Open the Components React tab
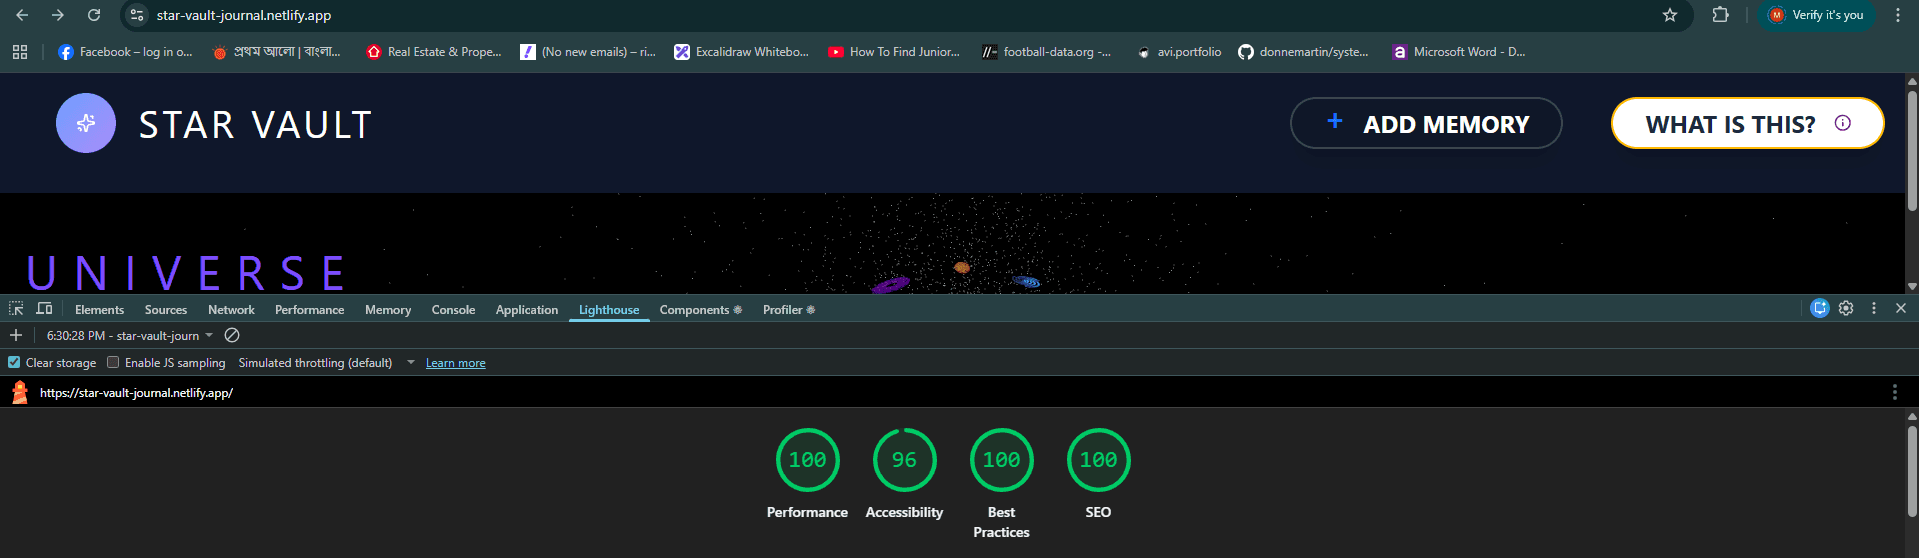The height and width of the screenshot is (558, 1919). click(x=700, y=309)
